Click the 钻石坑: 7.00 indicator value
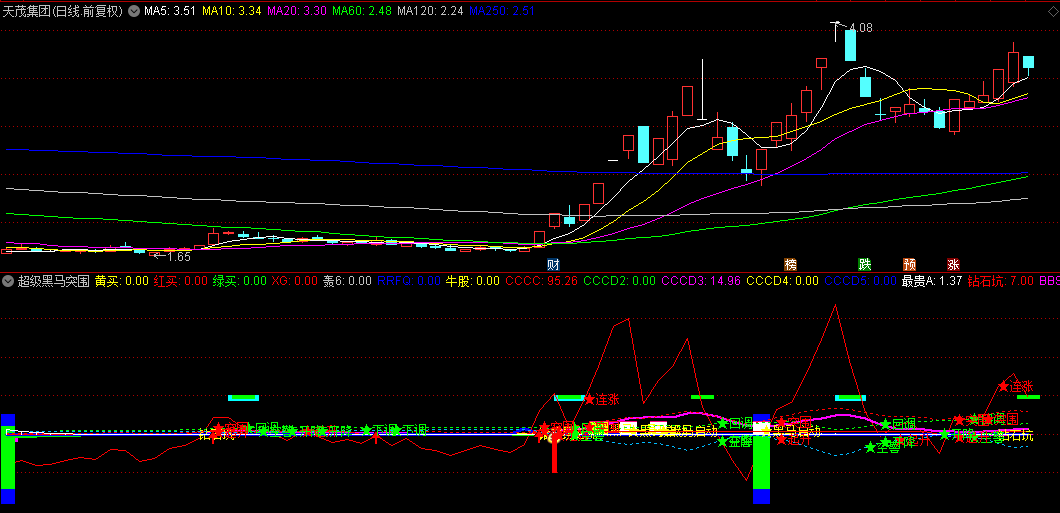The image size is (1060, 513). tap(1001, 280)
